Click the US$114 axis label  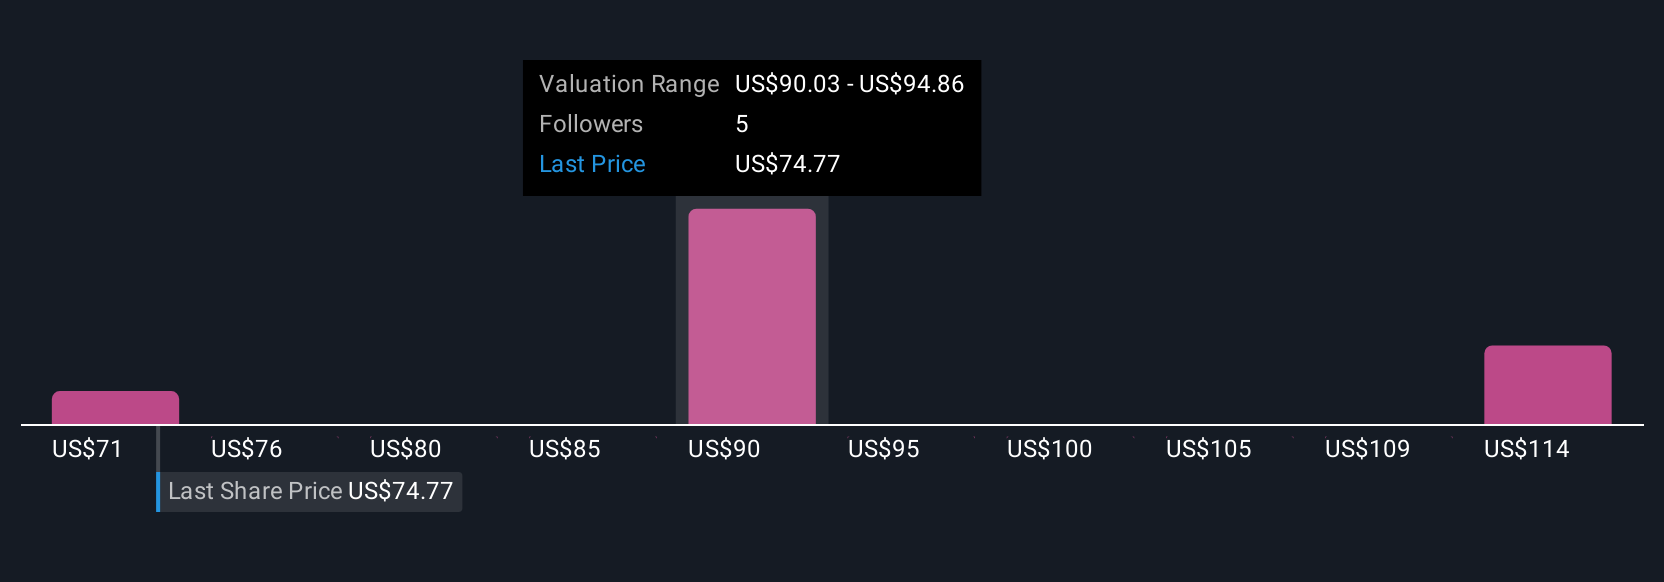pyautogui.click(x=1527, y=449)
